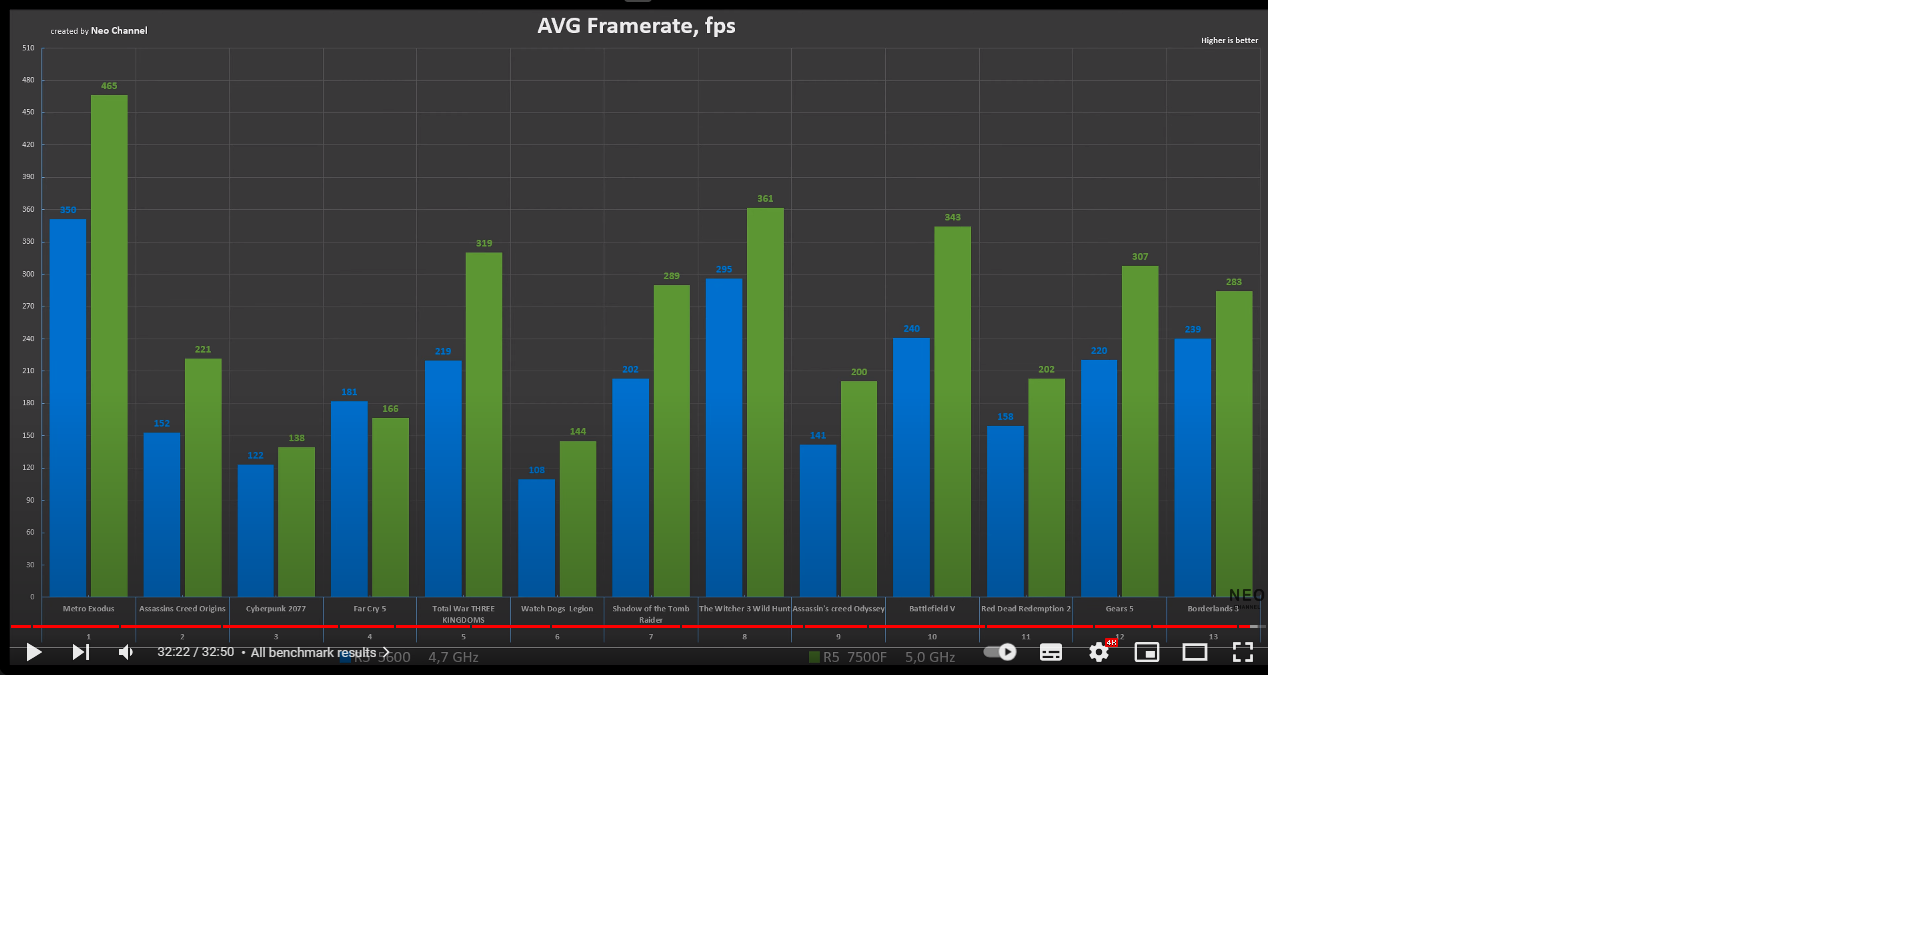Click the '5,0 GHz' legend text
Image resolution: width=1914 pixels, height=935 pixels.
pos(930,657)
